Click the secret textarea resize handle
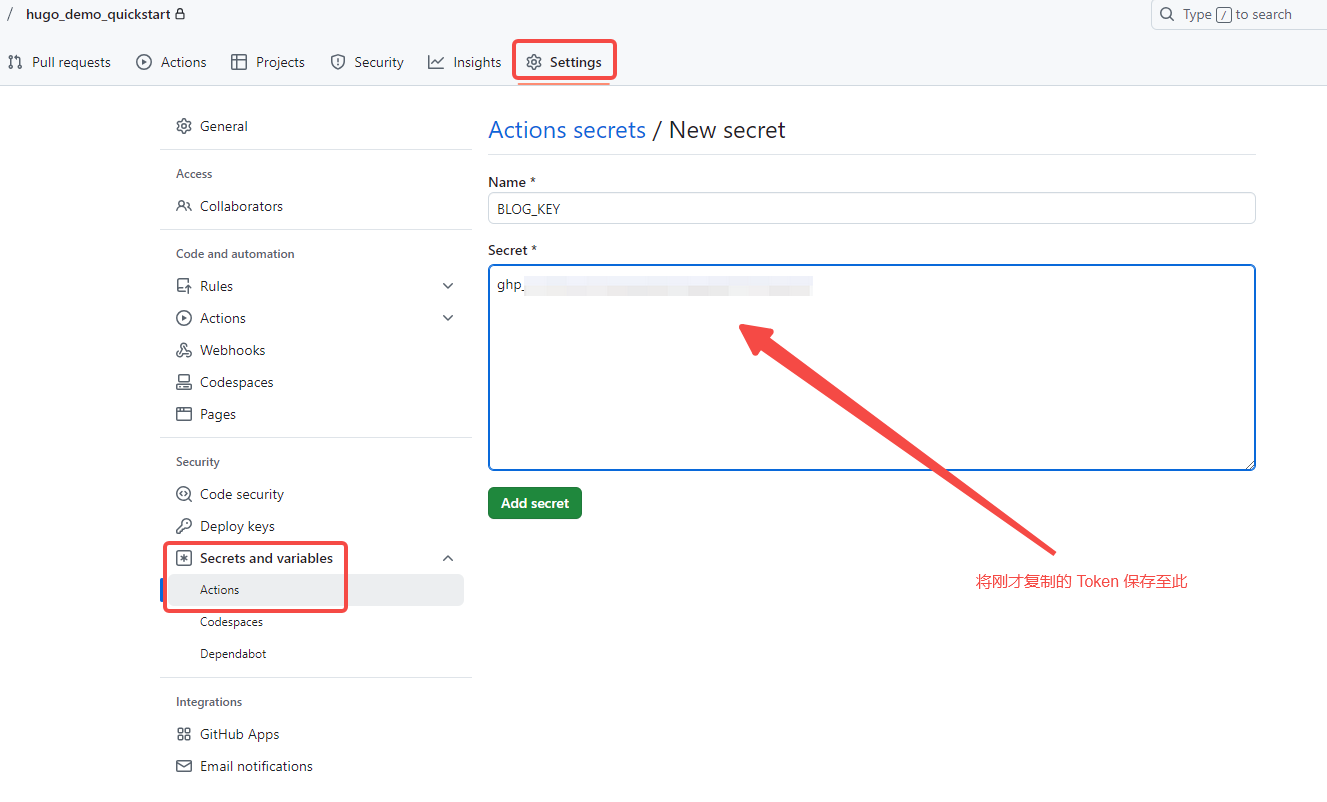Image resolution: width=1327 pixels, height=802 pixels. click(1249, 463)
